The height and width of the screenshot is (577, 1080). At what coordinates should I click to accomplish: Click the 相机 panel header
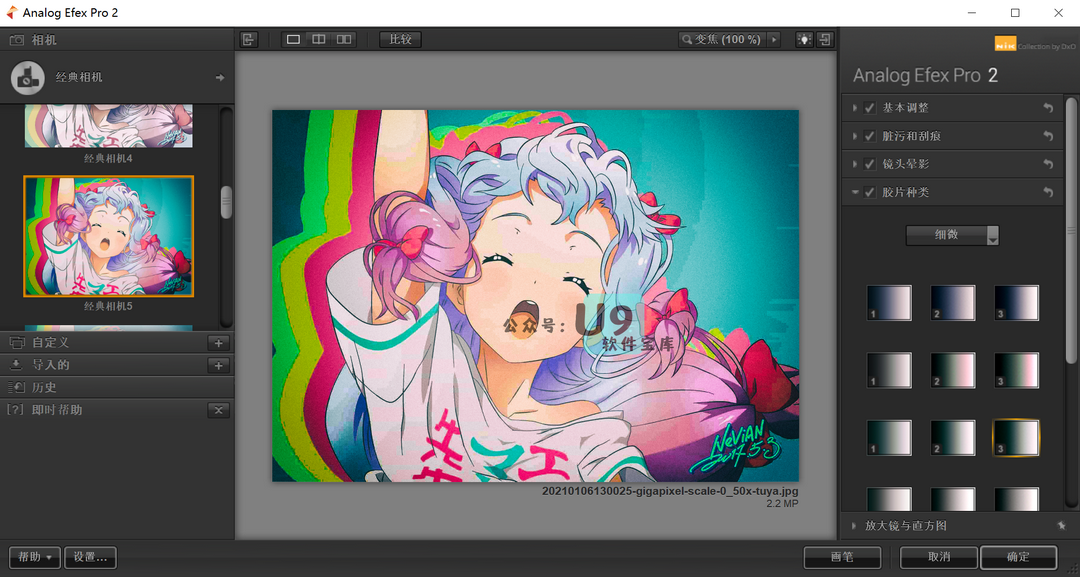(x=117, y=40)
